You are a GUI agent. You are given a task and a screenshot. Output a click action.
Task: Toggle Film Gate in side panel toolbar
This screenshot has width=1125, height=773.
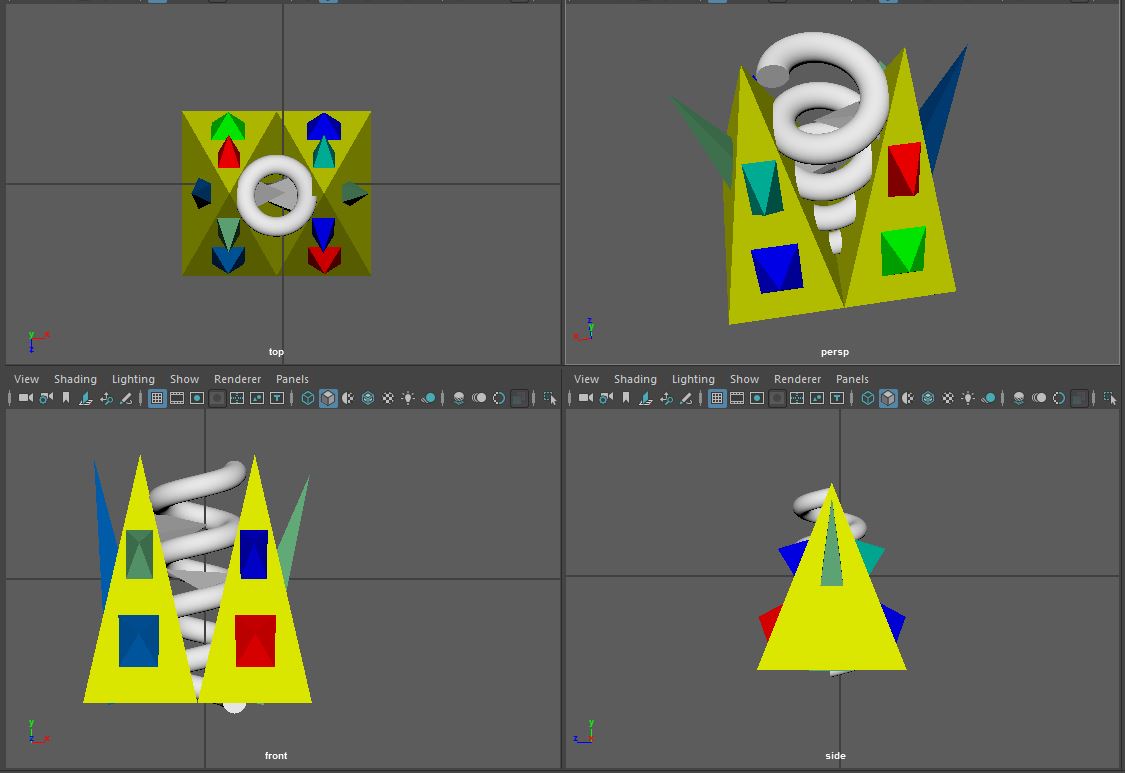[737, 398]
